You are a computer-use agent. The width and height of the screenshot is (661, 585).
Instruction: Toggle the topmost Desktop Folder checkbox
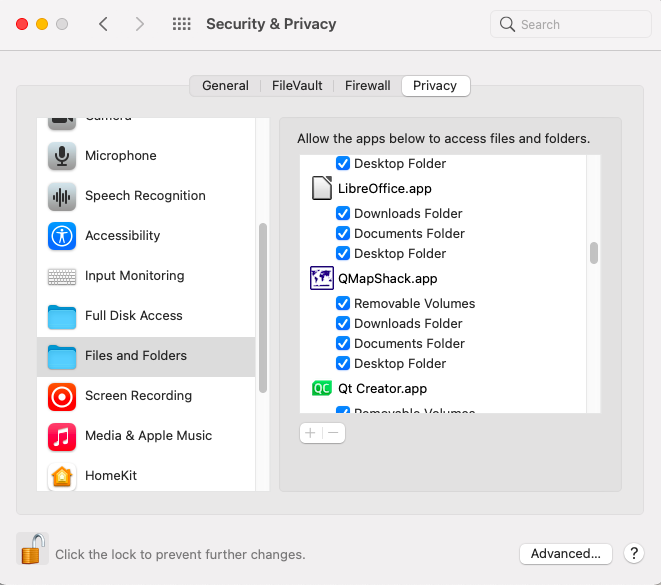(343, 163)
